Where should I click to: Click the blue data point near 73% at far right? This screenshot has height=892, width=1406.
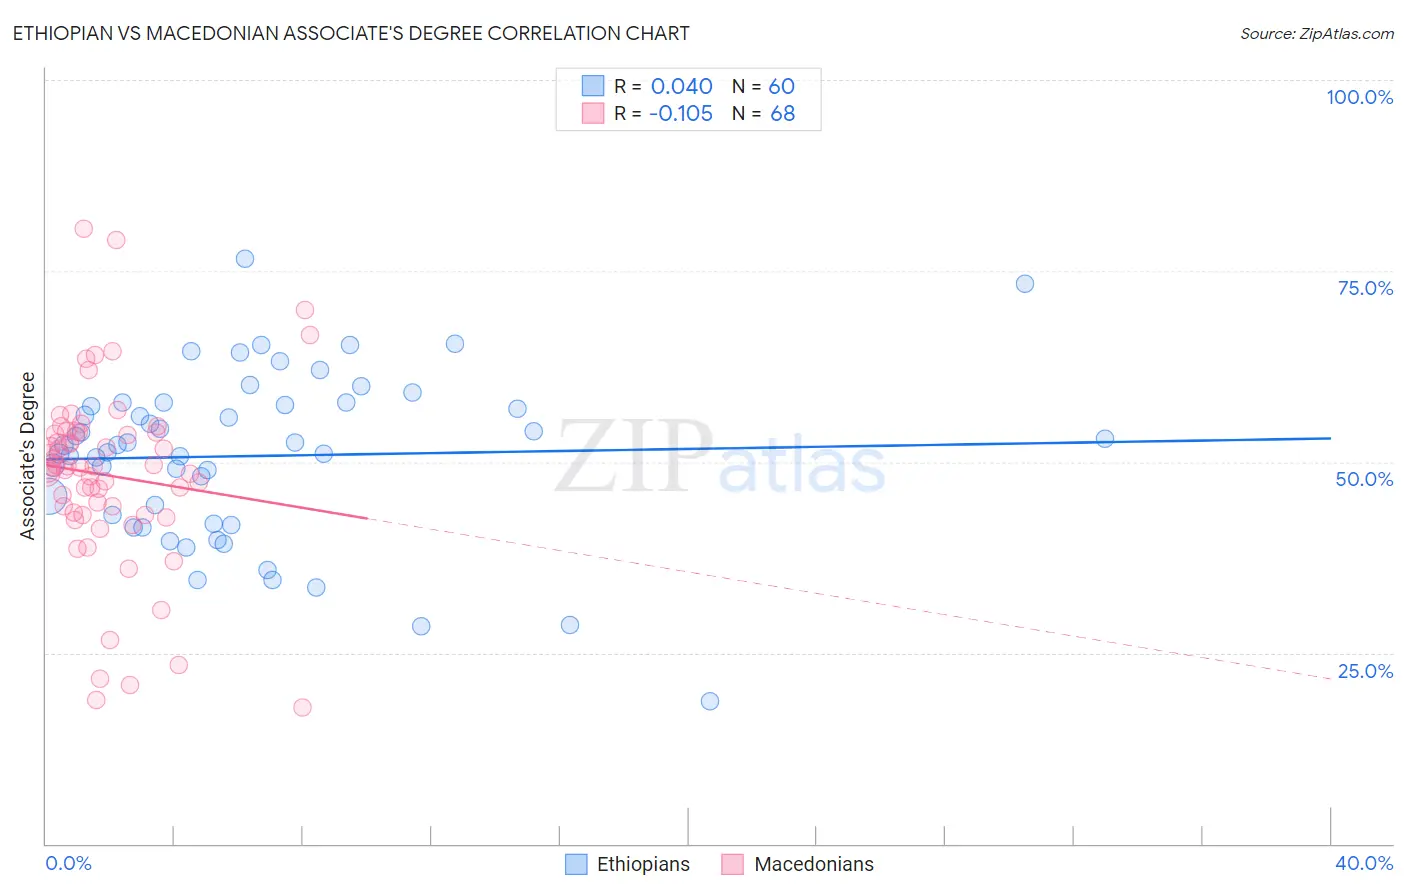(x=1025, y=284)
